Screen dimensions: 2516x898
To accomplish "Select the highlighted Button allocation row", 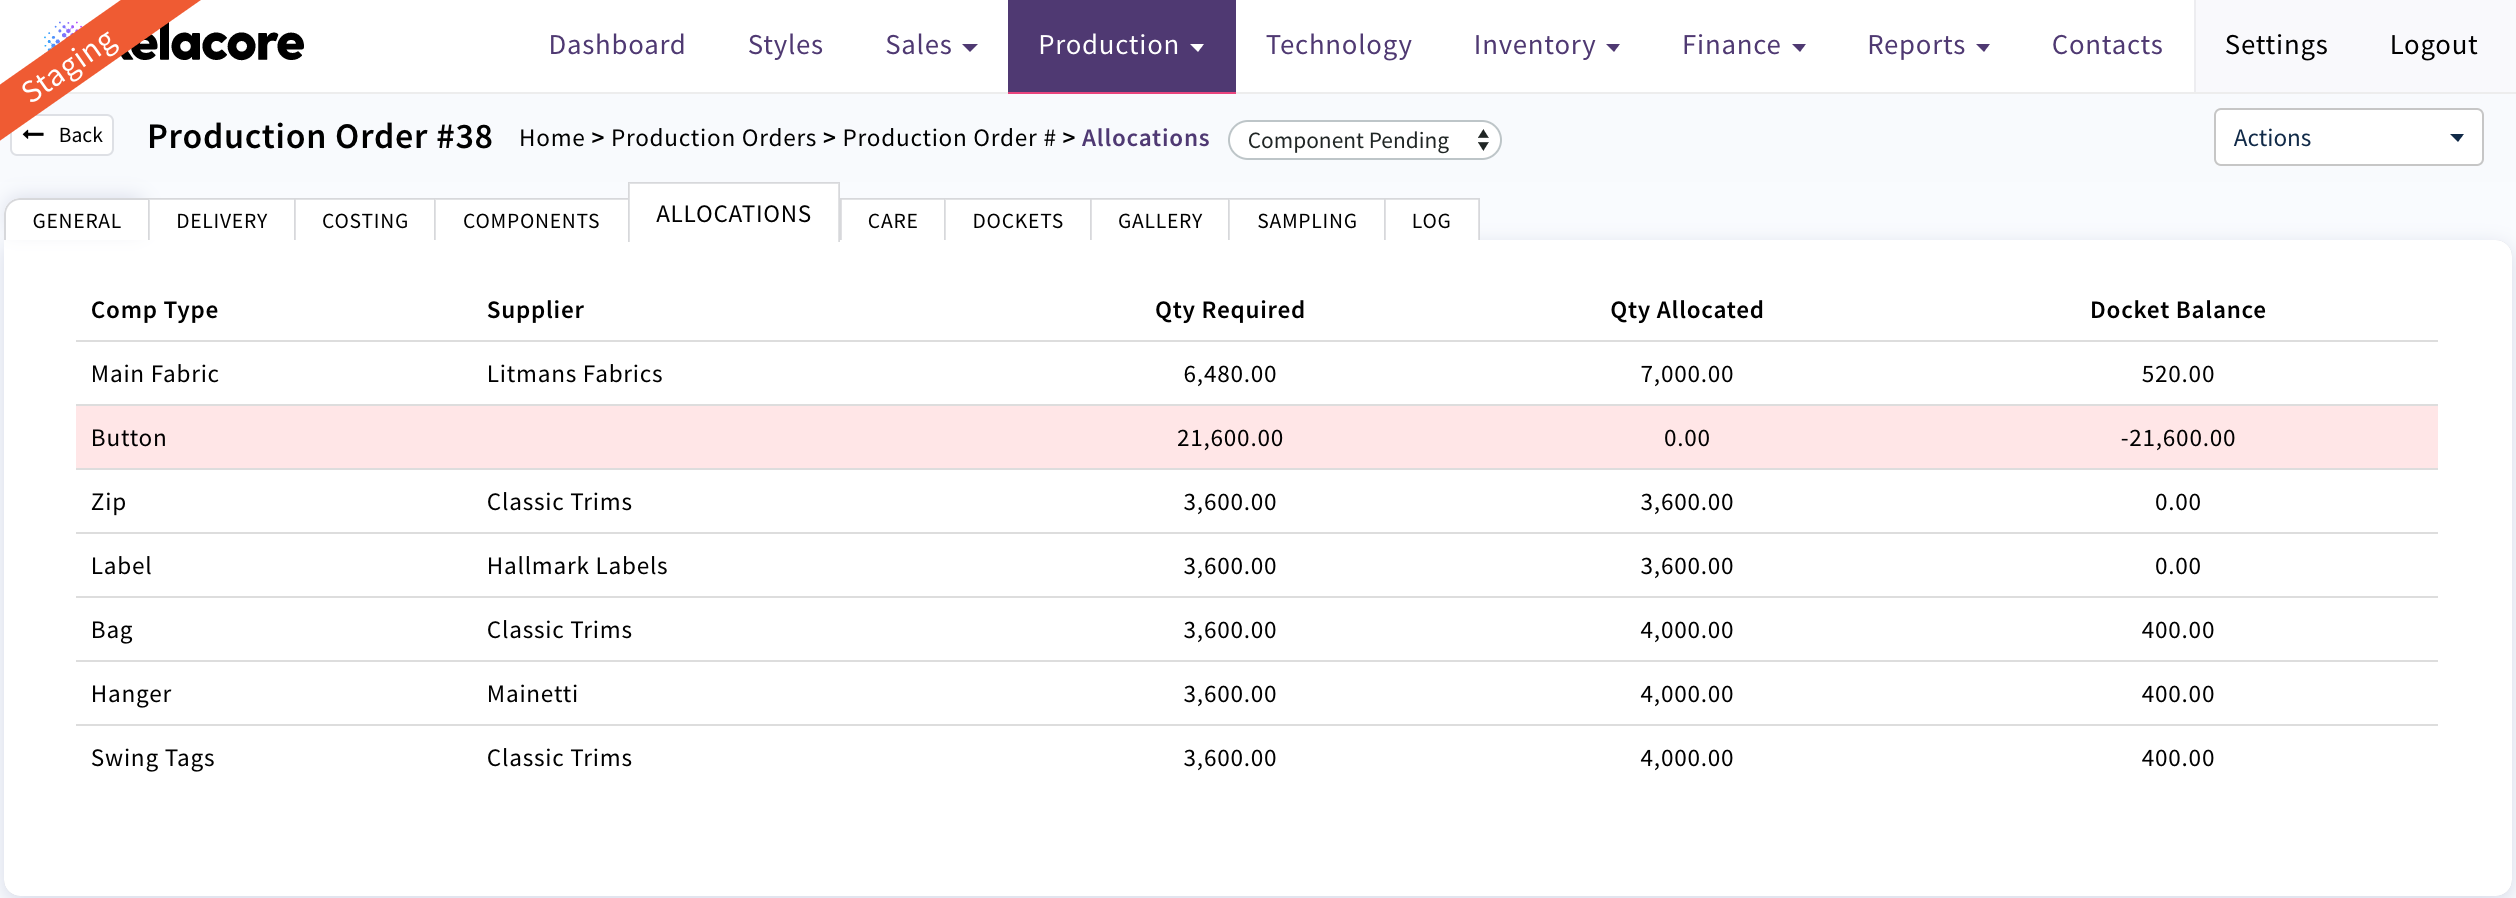I will (1256, 438).
